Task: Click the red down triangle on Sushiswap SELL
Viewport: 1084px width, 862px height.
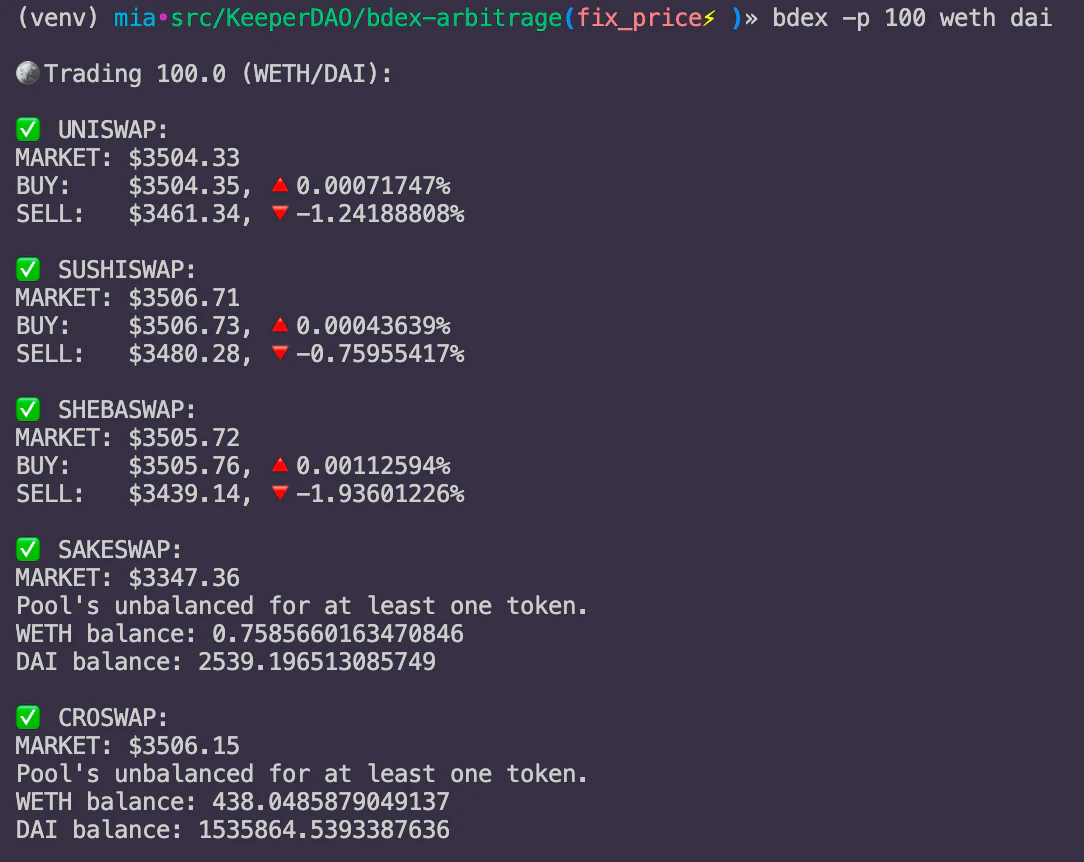Action: 280,353
